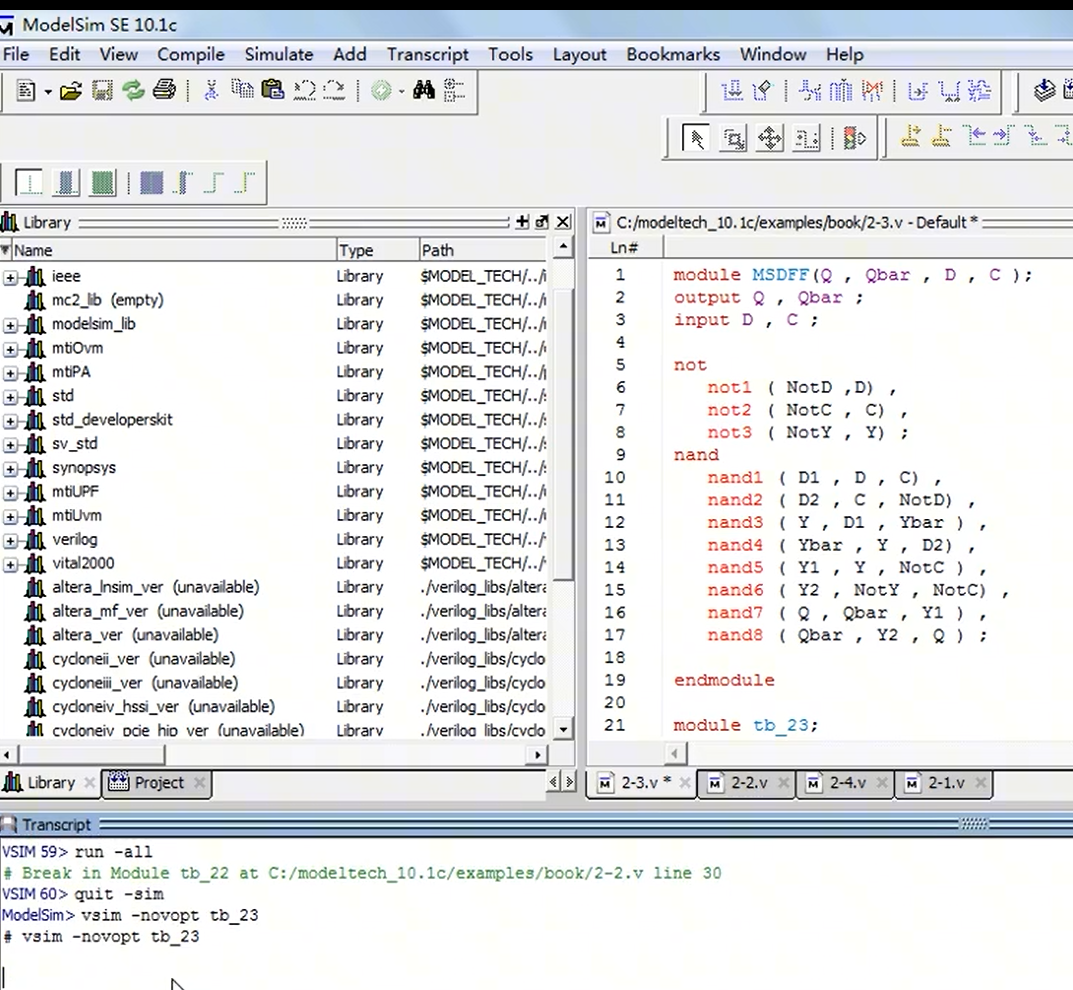The image size is (1073, 990).
Task: Click the green Reload arrows icon
Action: pos(133,90)
